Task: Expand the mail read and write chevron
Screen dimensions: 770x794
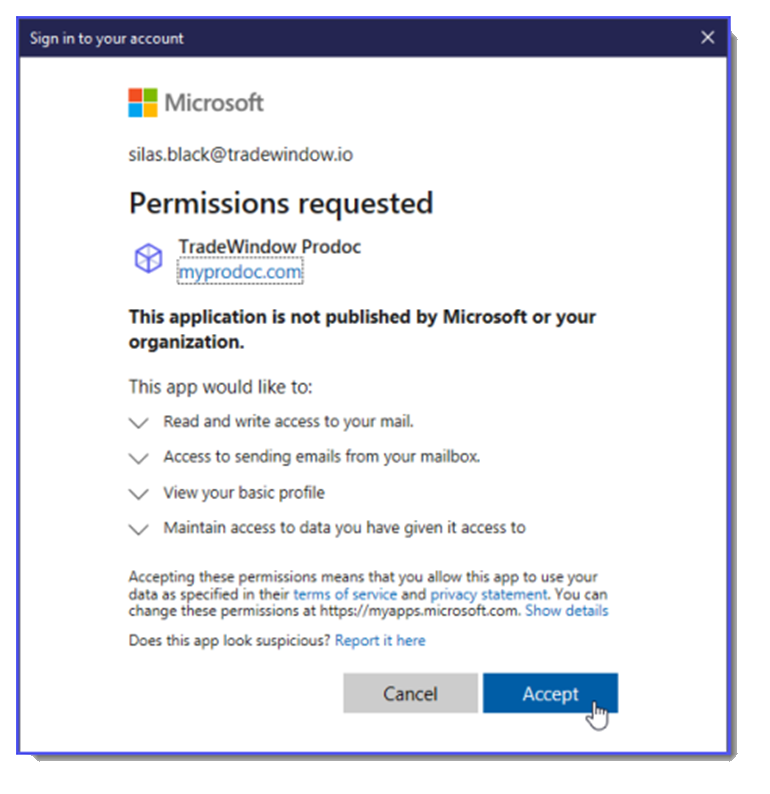Action: tap(138, 422)
